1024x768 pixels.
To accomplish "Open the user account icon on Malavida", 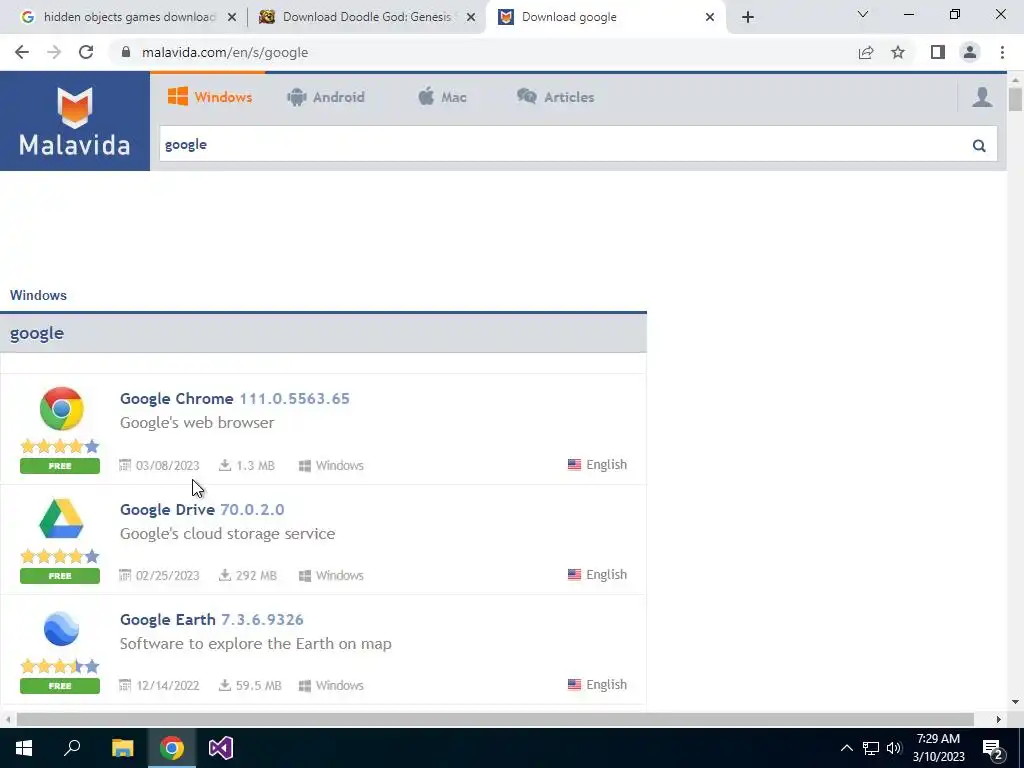I will 982,97.
